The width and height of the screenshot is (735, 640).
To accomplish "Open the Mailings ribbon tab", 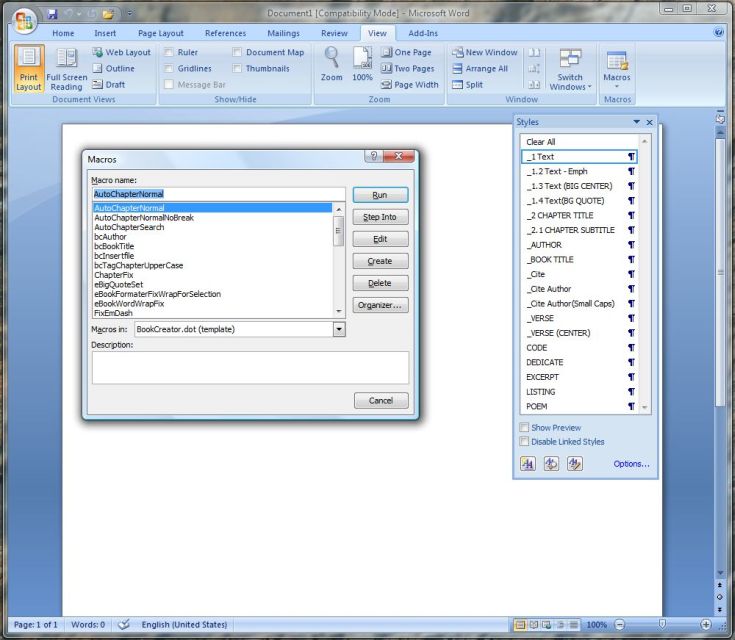I will coord(284,33).
